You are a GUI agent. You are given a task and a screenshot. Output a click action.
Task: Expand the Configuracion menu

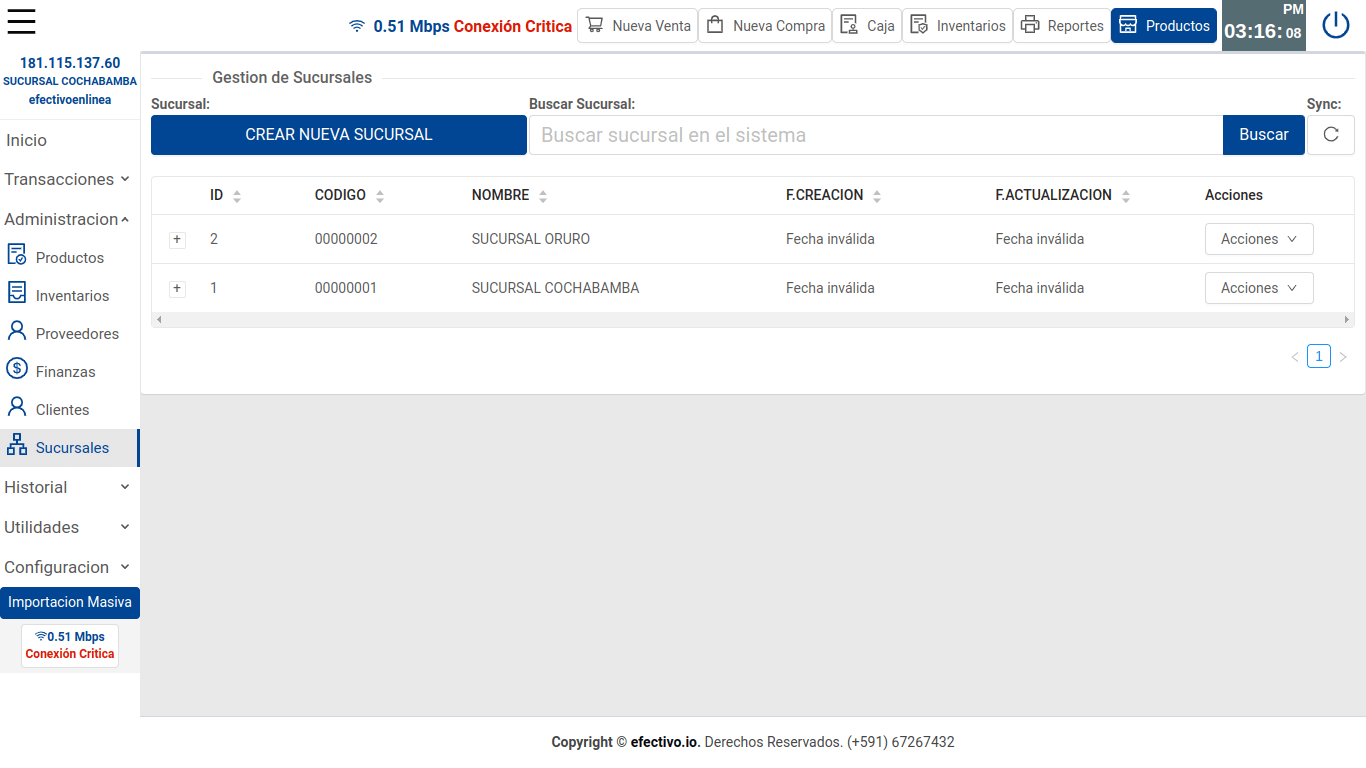(x=70, y=567)
